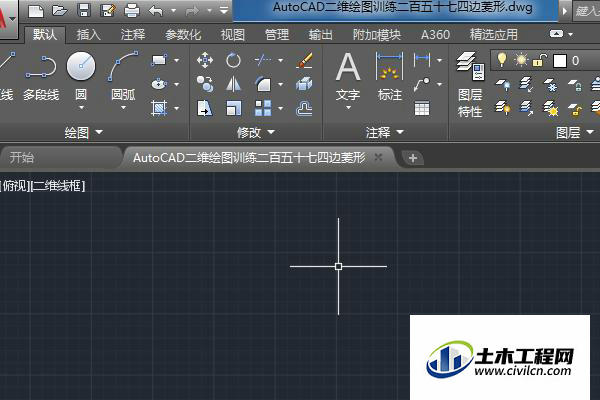The height and width of the screenshot is (400, 600).
Task: Open the 图层特性 layer properties manager
Action: (470, 84)
